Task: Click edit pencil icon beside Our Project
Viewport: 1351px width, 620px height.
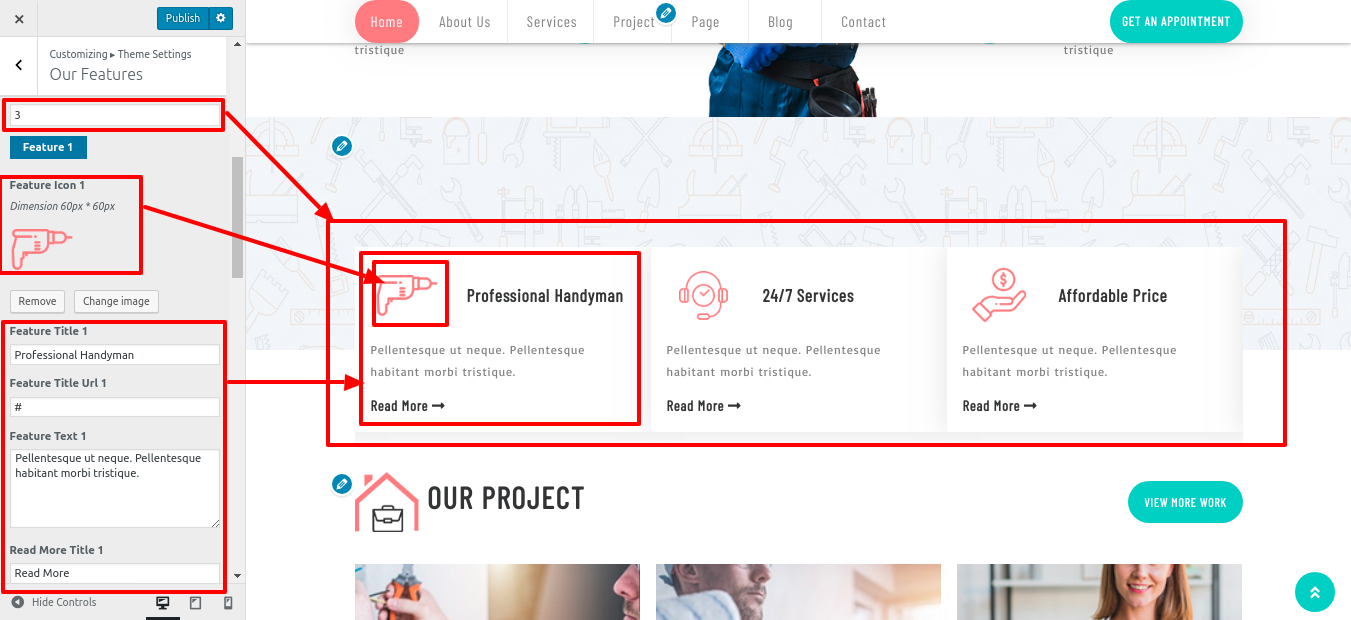Action: coord(342,484)
